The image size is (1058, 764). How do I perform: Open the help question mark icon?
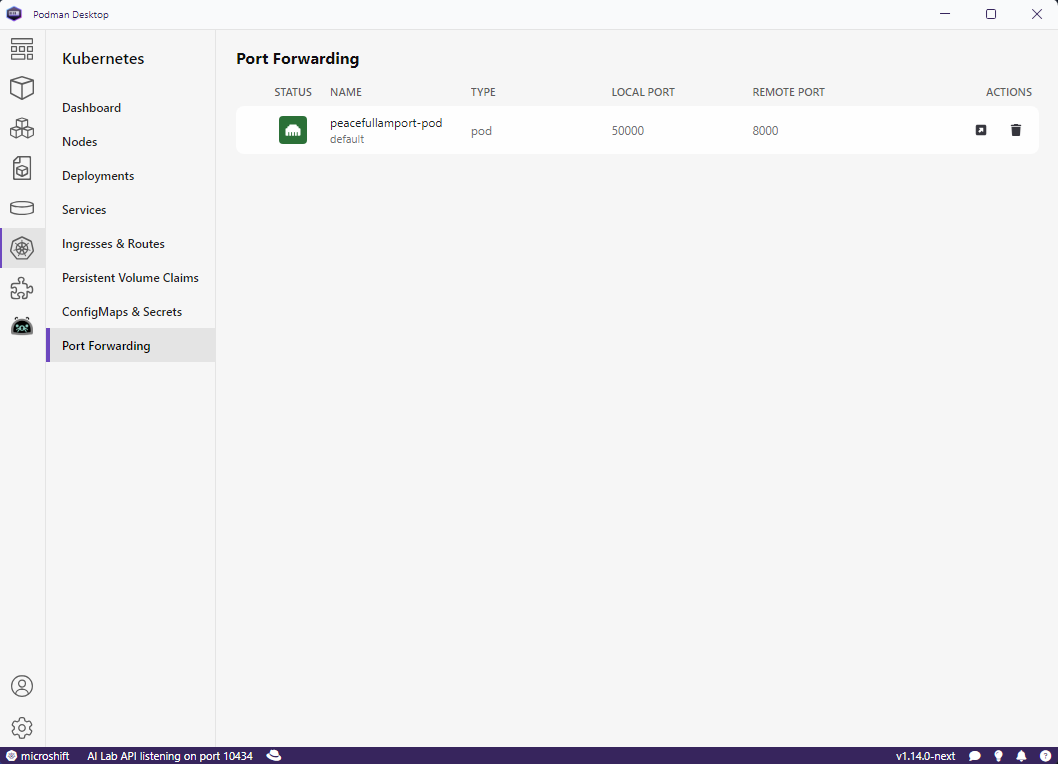coord(1044,755)
